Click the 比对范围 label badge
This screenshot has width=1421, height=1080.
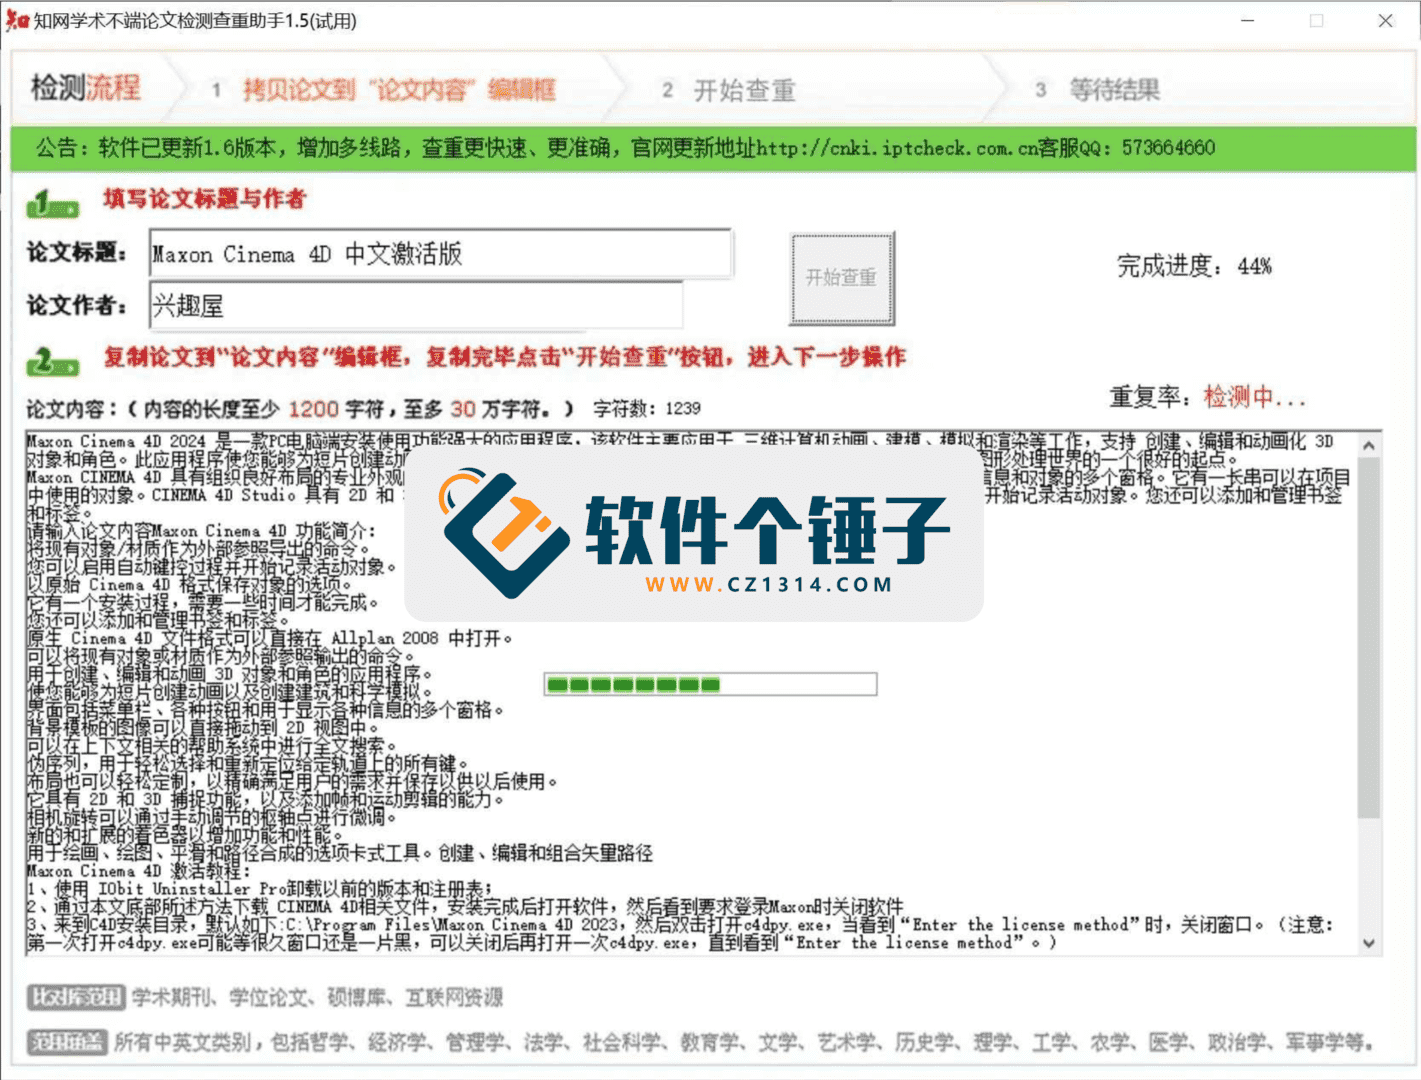coord(76,997)
